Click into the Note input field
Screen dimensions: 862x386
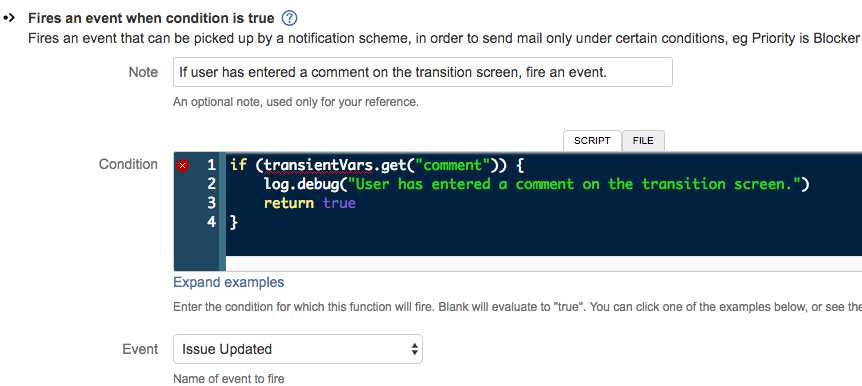click(x=423, y=72)
